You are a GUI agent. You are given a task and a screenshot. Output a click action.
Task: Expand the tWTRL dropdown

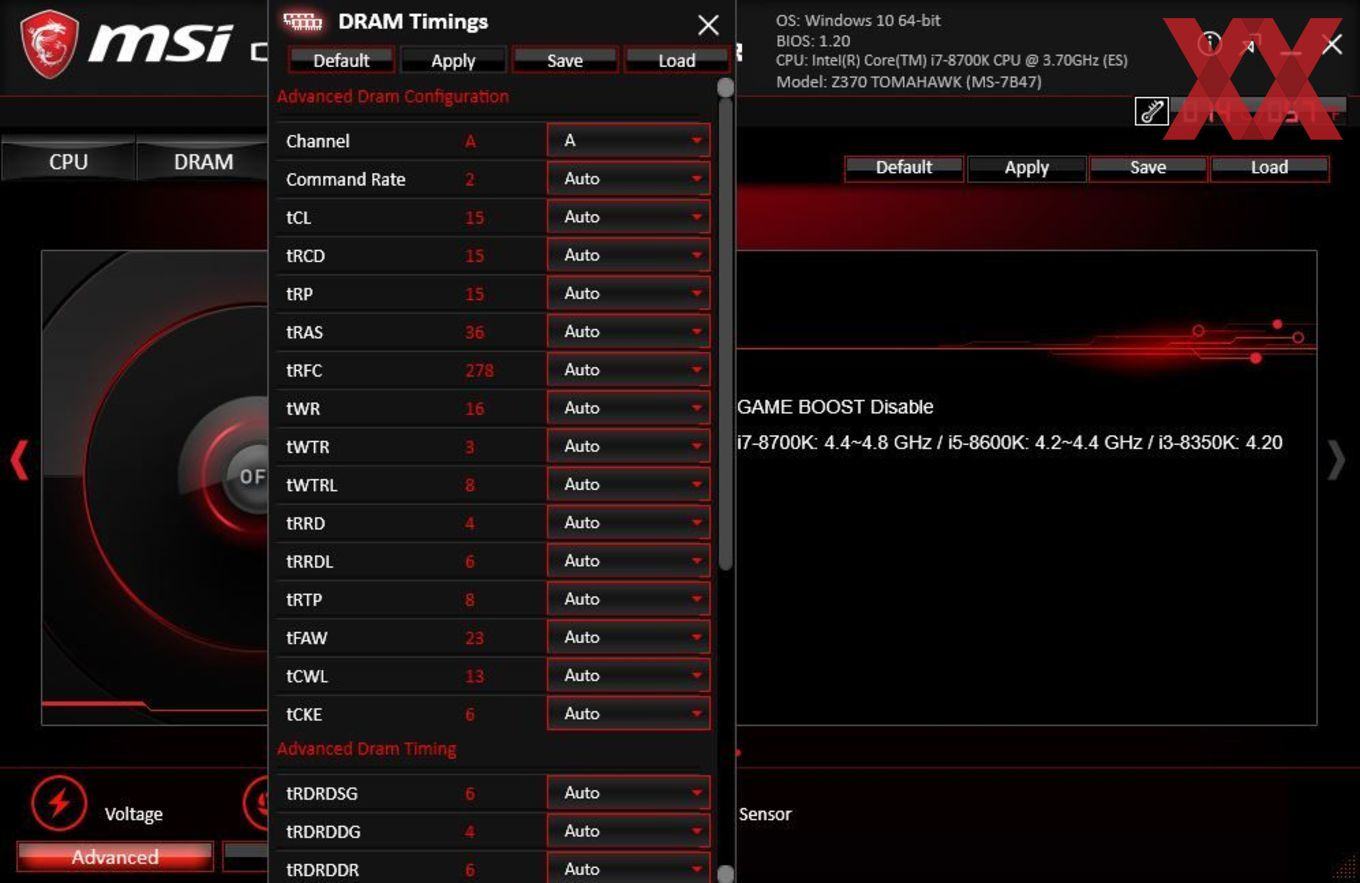tap(629, 484)
